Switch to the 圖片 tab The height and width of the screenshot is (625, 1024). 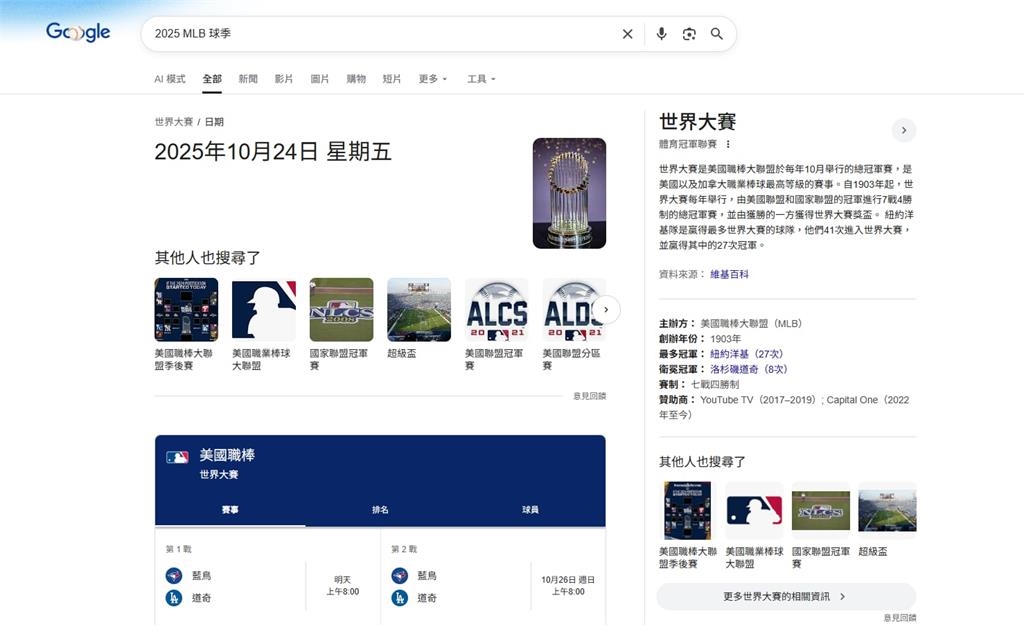(319, 78)
